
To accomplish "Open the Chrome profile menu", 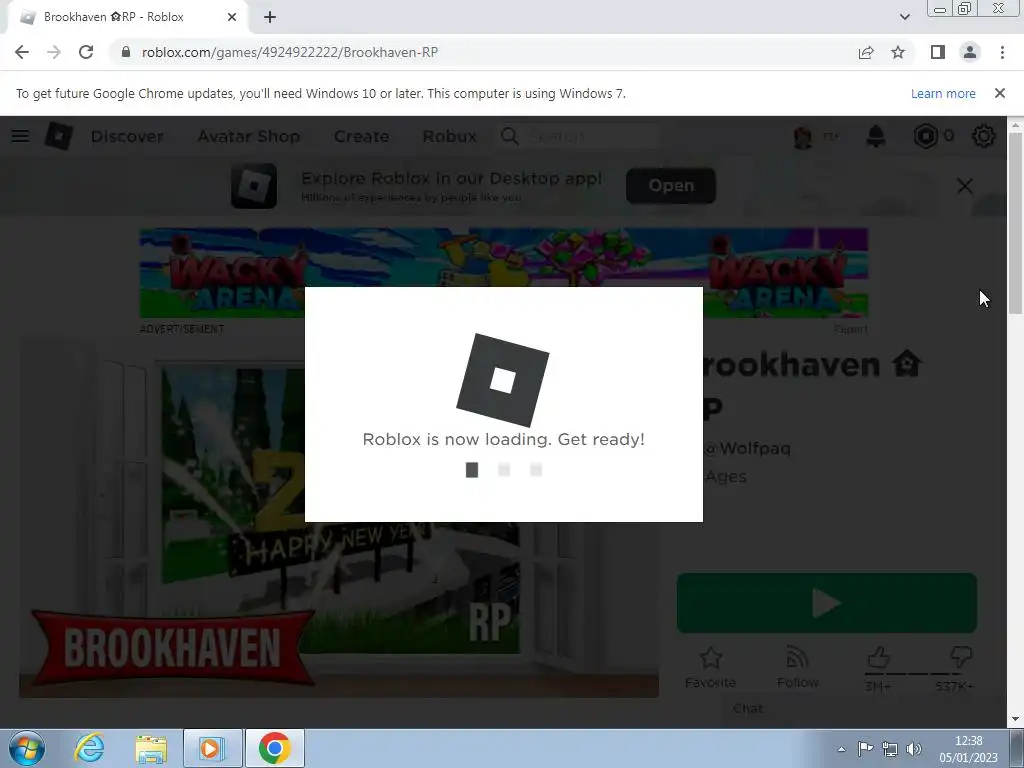I will (x=970, y=52).
